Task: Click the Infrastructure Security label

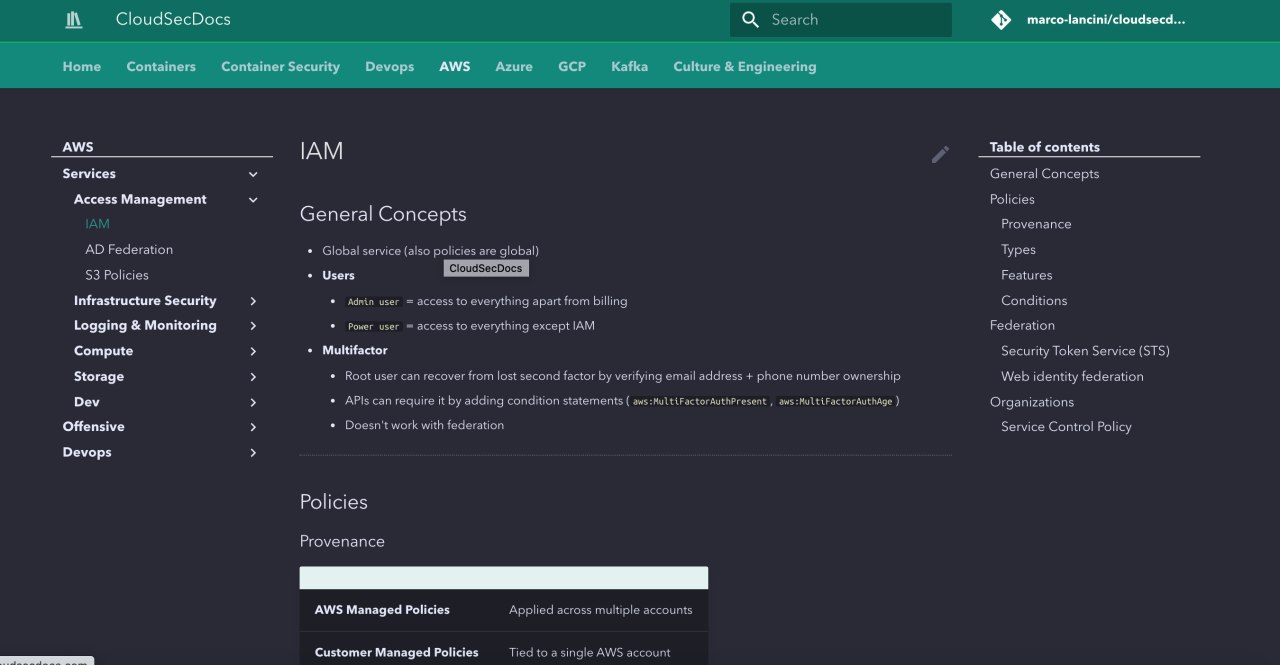Action: coord(145,300)
